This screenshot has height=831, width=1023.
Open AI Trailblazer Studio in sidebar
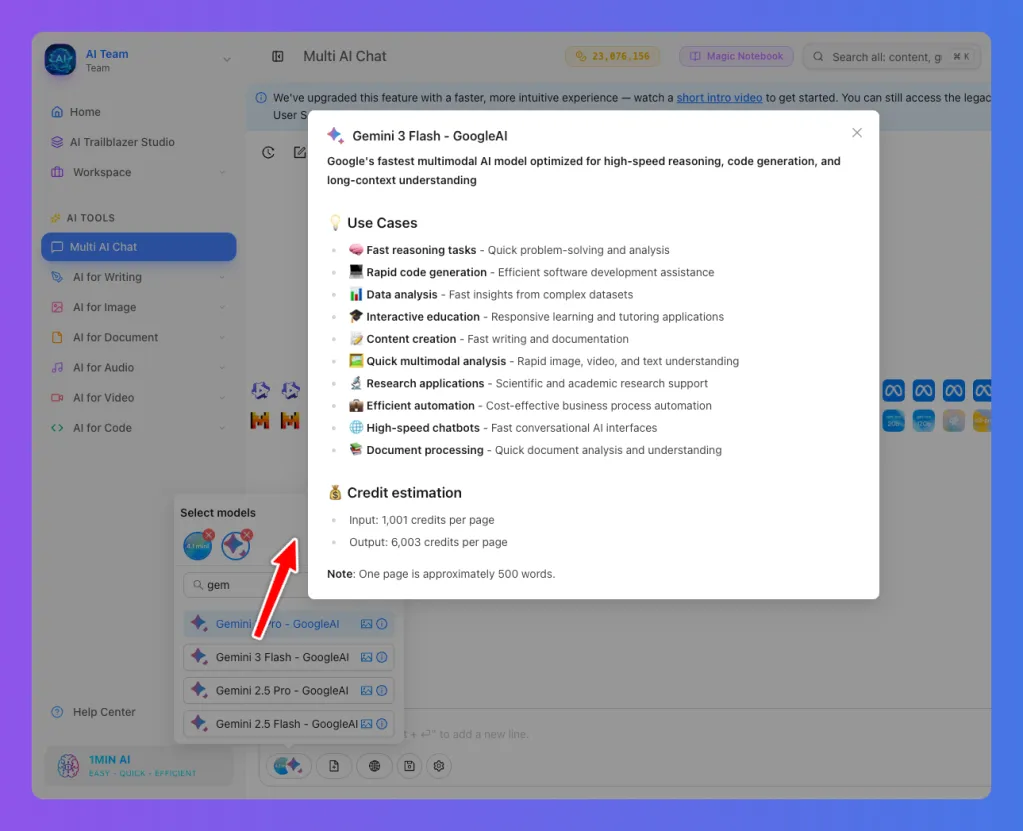138,142
